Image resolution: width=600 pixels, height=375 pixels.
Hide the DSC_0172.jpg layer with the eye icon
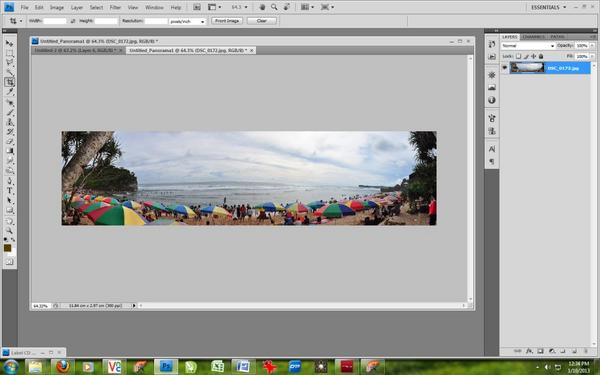click(504, 68)
